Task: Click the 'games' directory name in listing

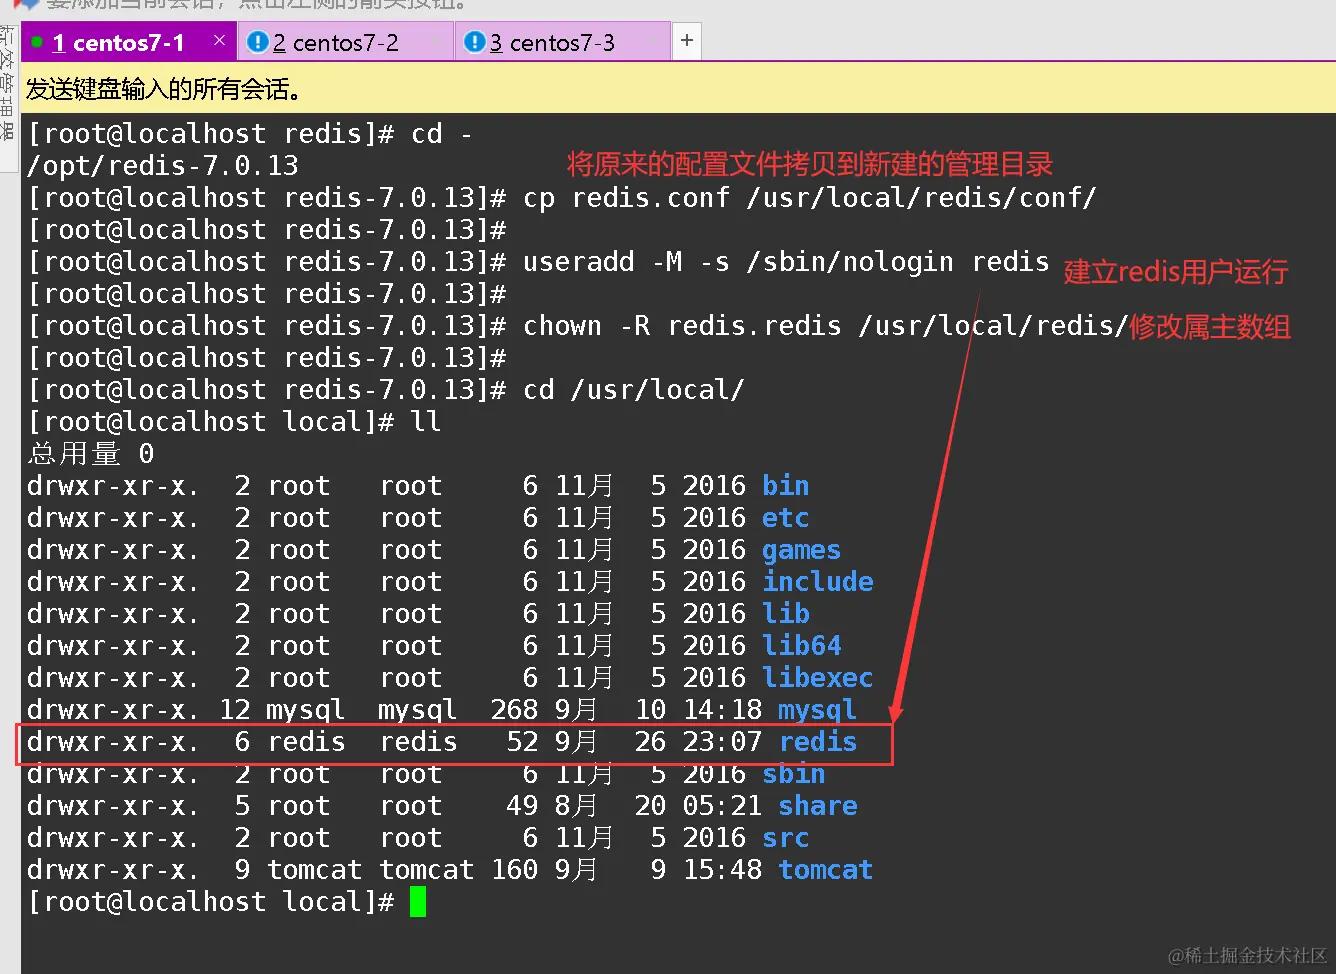Action: pyautogui.click(x=802, y=550)
